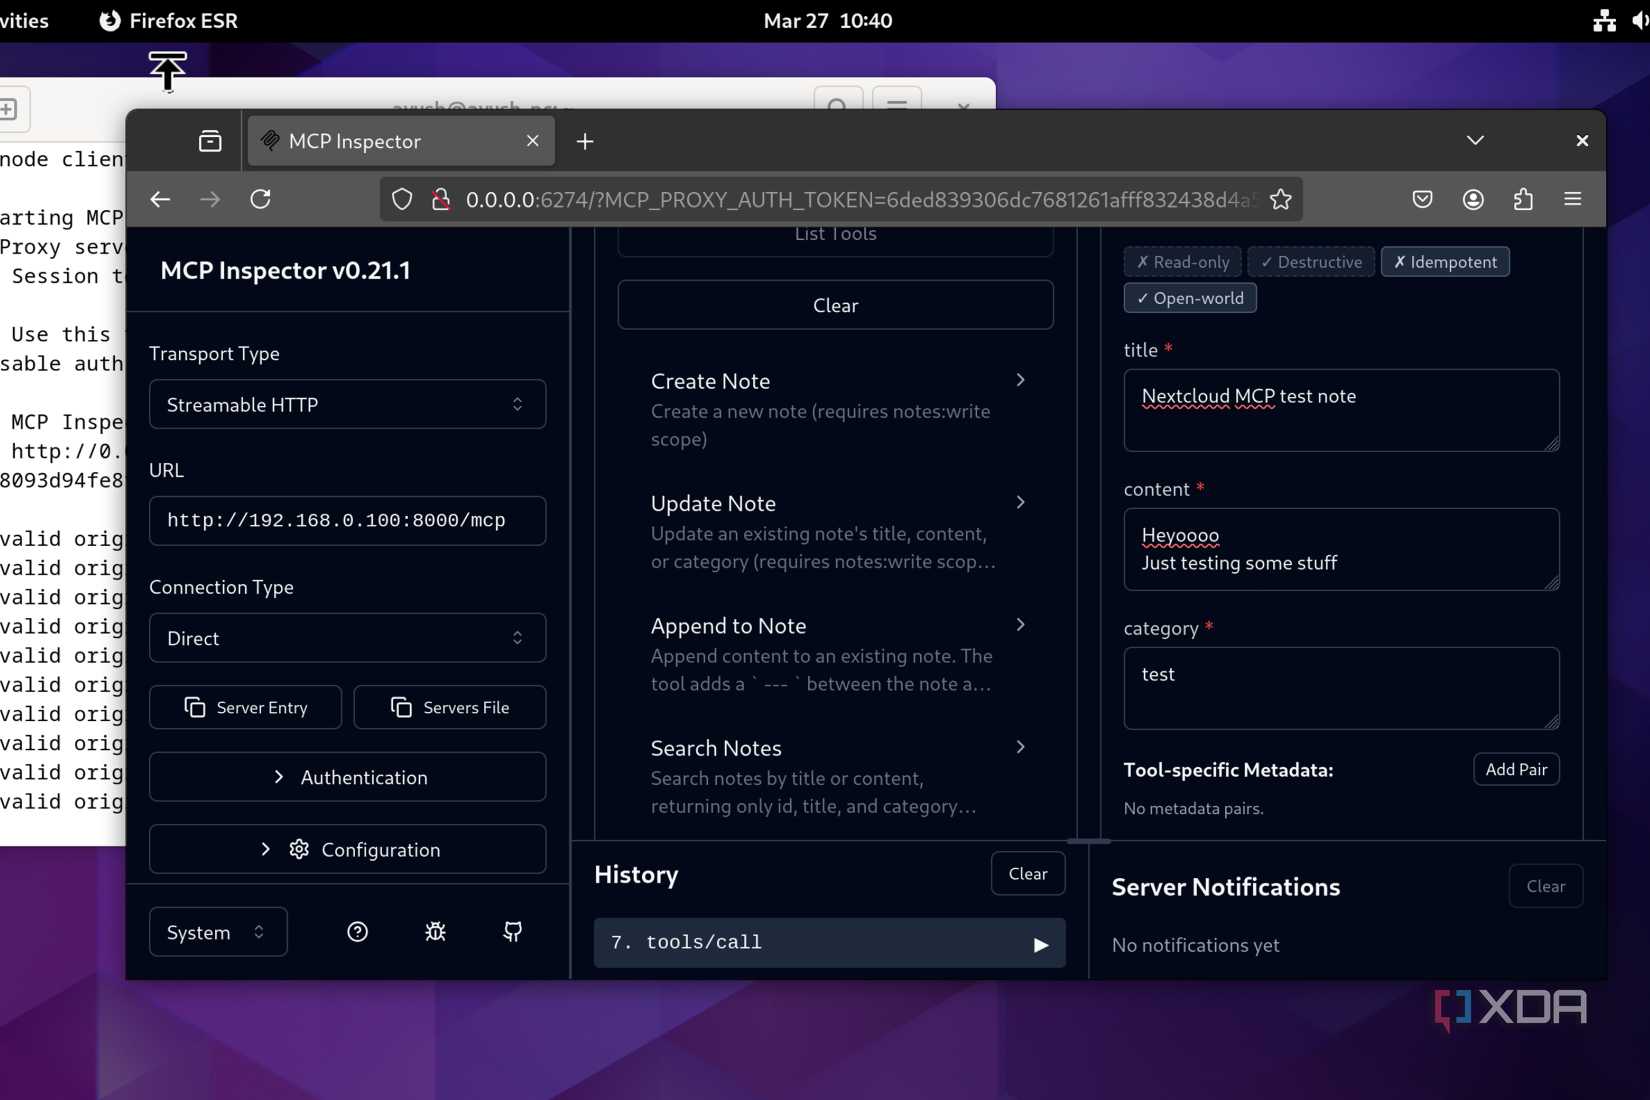Image resolution: width=1650 pixels, height=1100 pixels.
Task: Click the List Tools button
Action: [835, 238]
